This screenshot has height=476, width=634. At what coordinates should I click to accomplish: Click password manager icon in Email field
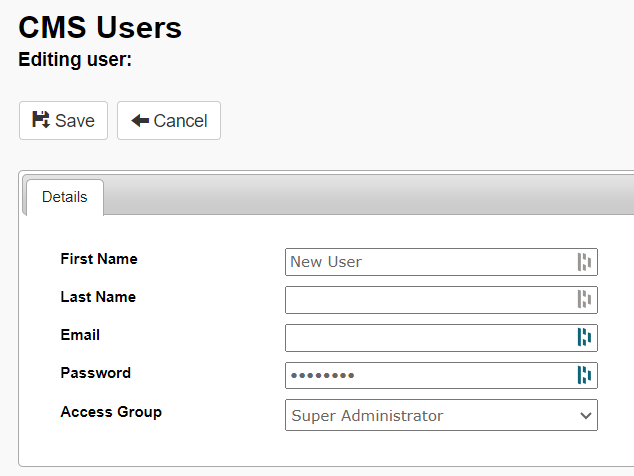[x=584, y=337]
